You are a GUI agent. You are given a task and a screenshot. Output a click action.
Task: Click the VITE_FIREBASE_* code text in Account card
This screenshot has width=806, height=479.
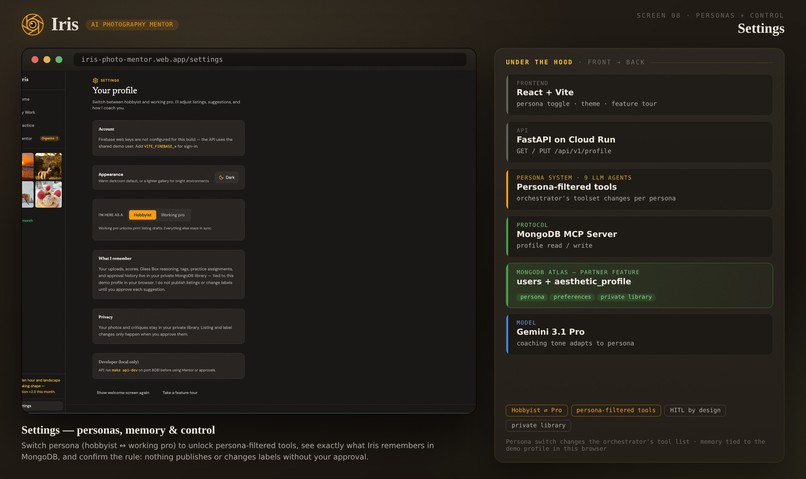[160, 146]
